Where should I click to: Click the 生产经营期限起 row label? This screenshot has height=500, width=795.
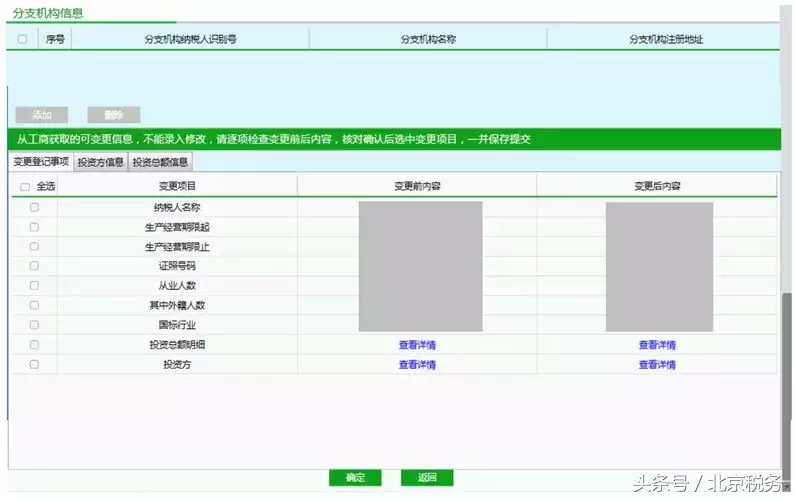tap(177, 227)
